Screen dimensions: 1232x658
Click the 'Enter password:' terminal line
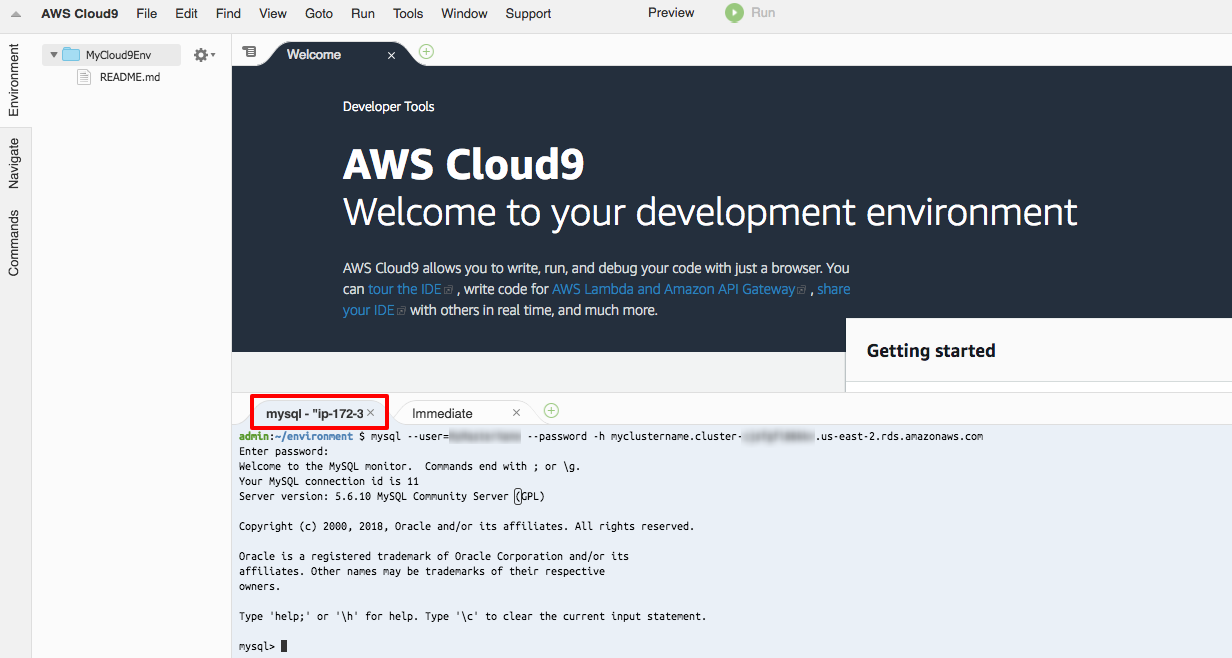(284, 451)
